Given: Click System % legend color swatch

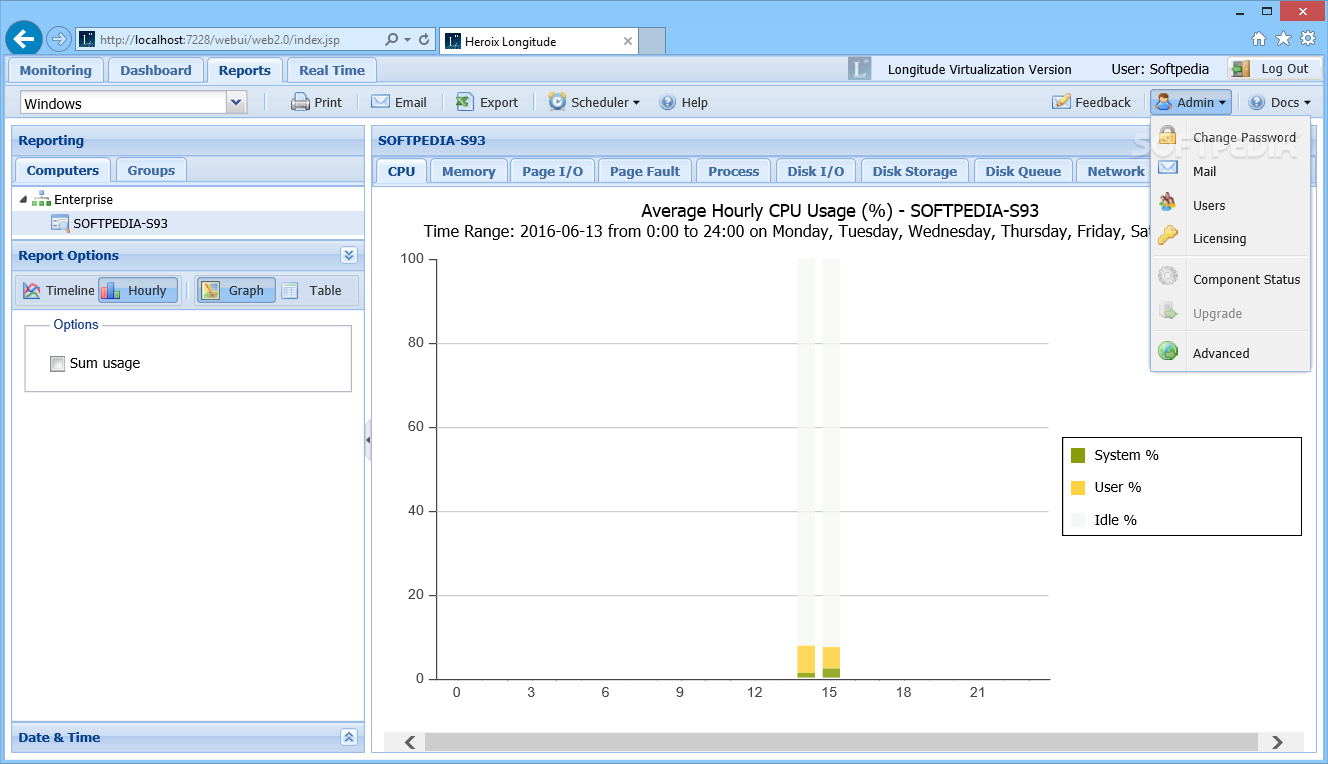Looking at the screenshot, I should tap(1078, 455).
